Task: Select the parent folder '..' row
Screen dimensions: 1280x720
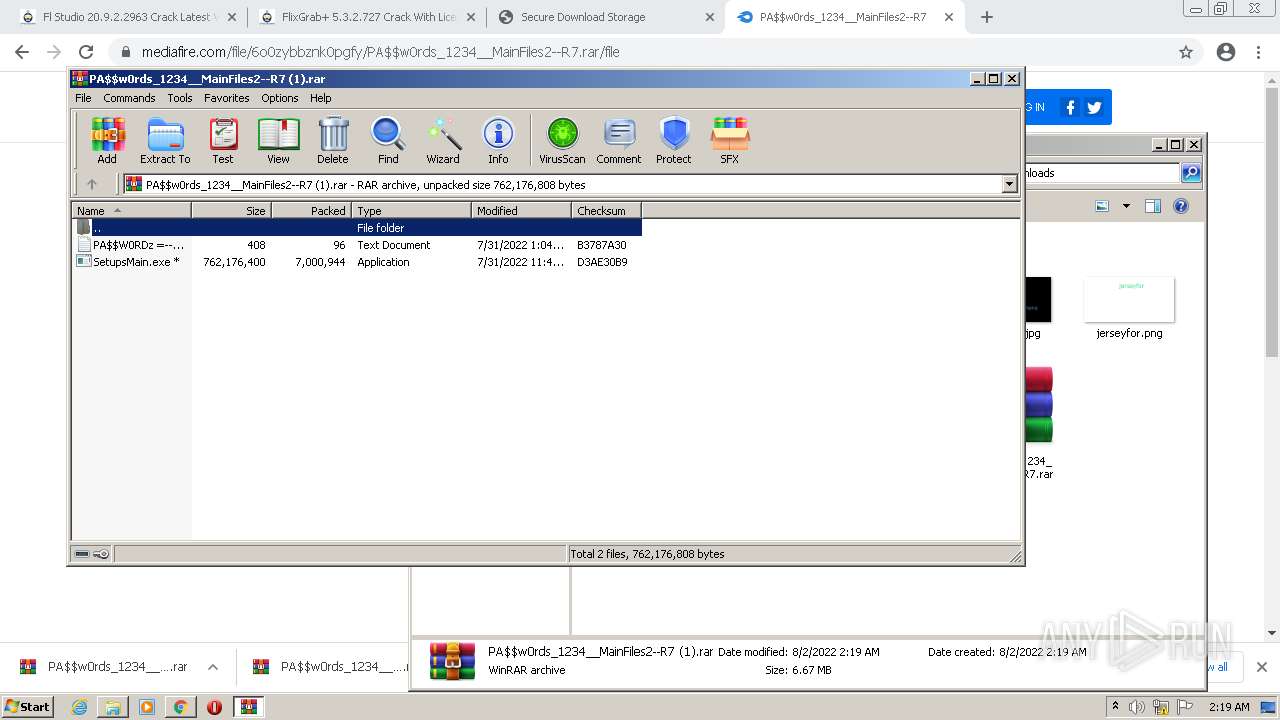Action: (x=357, y=228)
